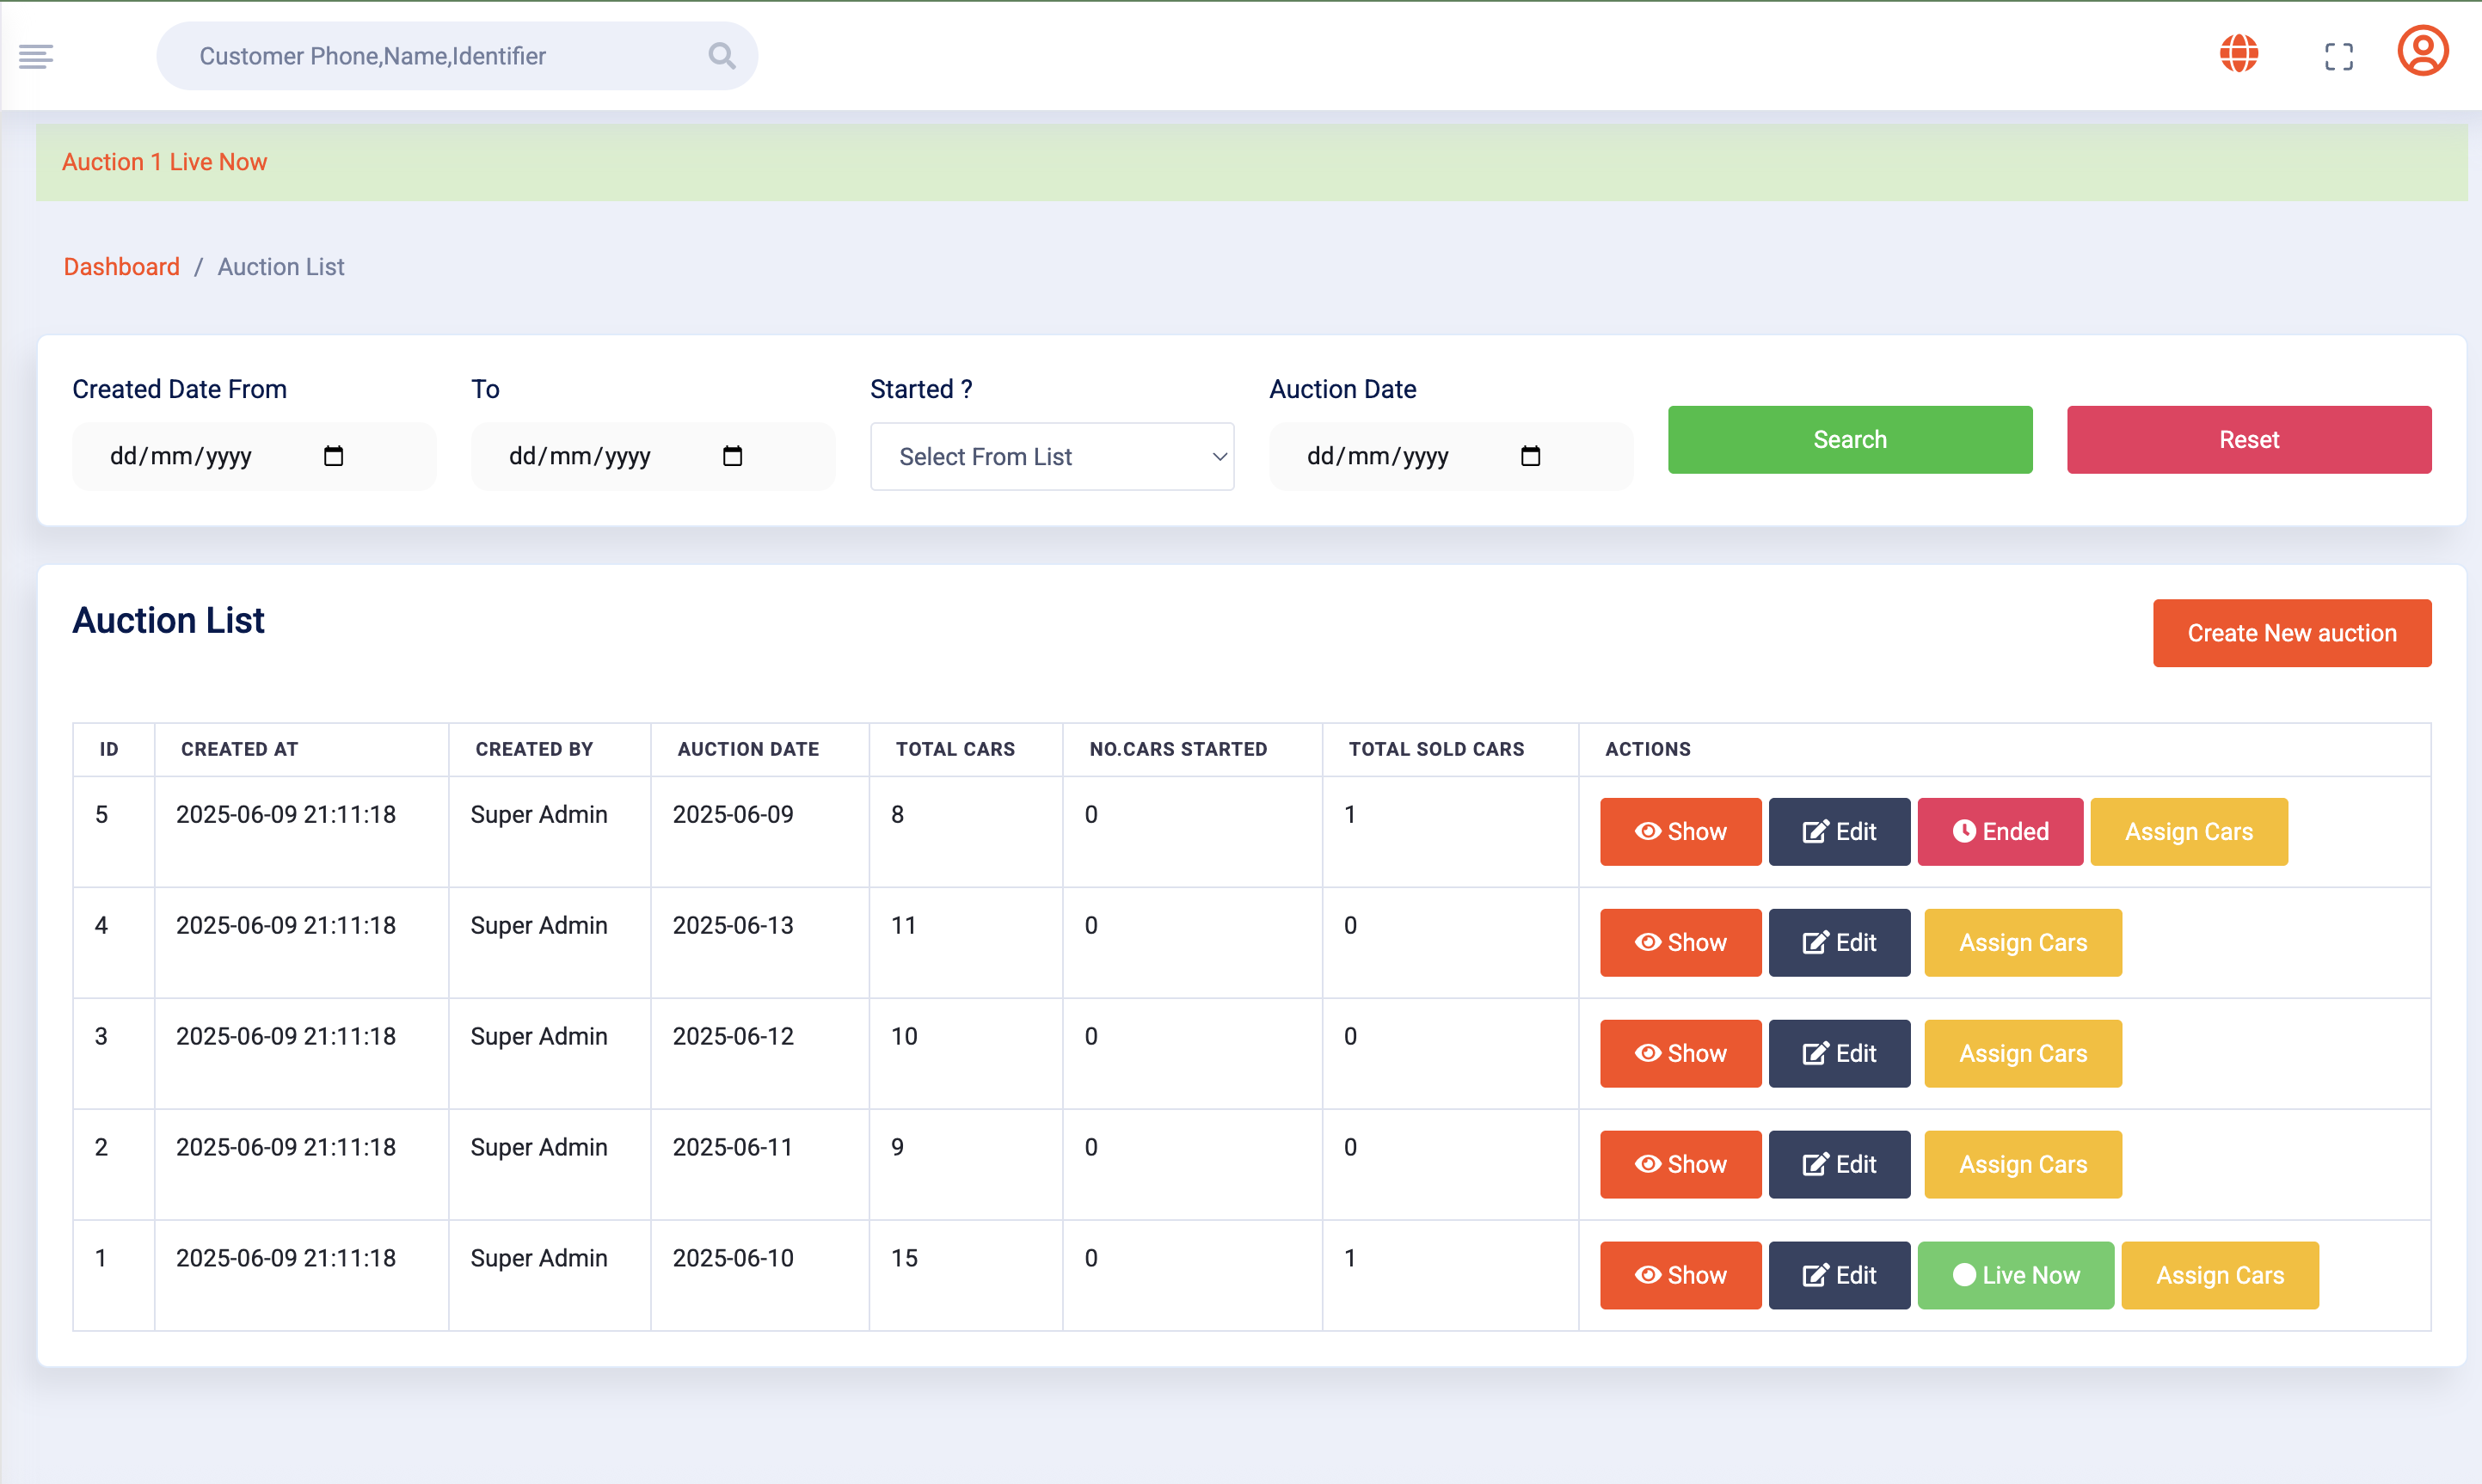Open the user profile avatar icon
2482x1484 pixels.
[2422, 52]
